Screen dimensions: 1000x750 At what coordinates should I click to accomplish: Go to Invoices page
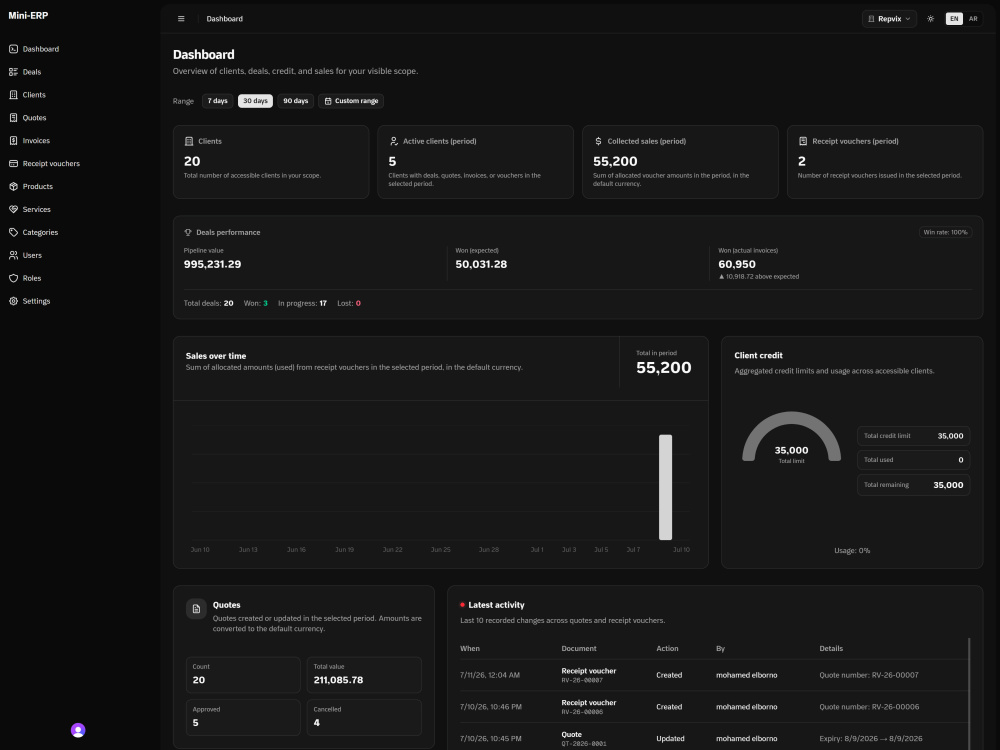[36, 141]
